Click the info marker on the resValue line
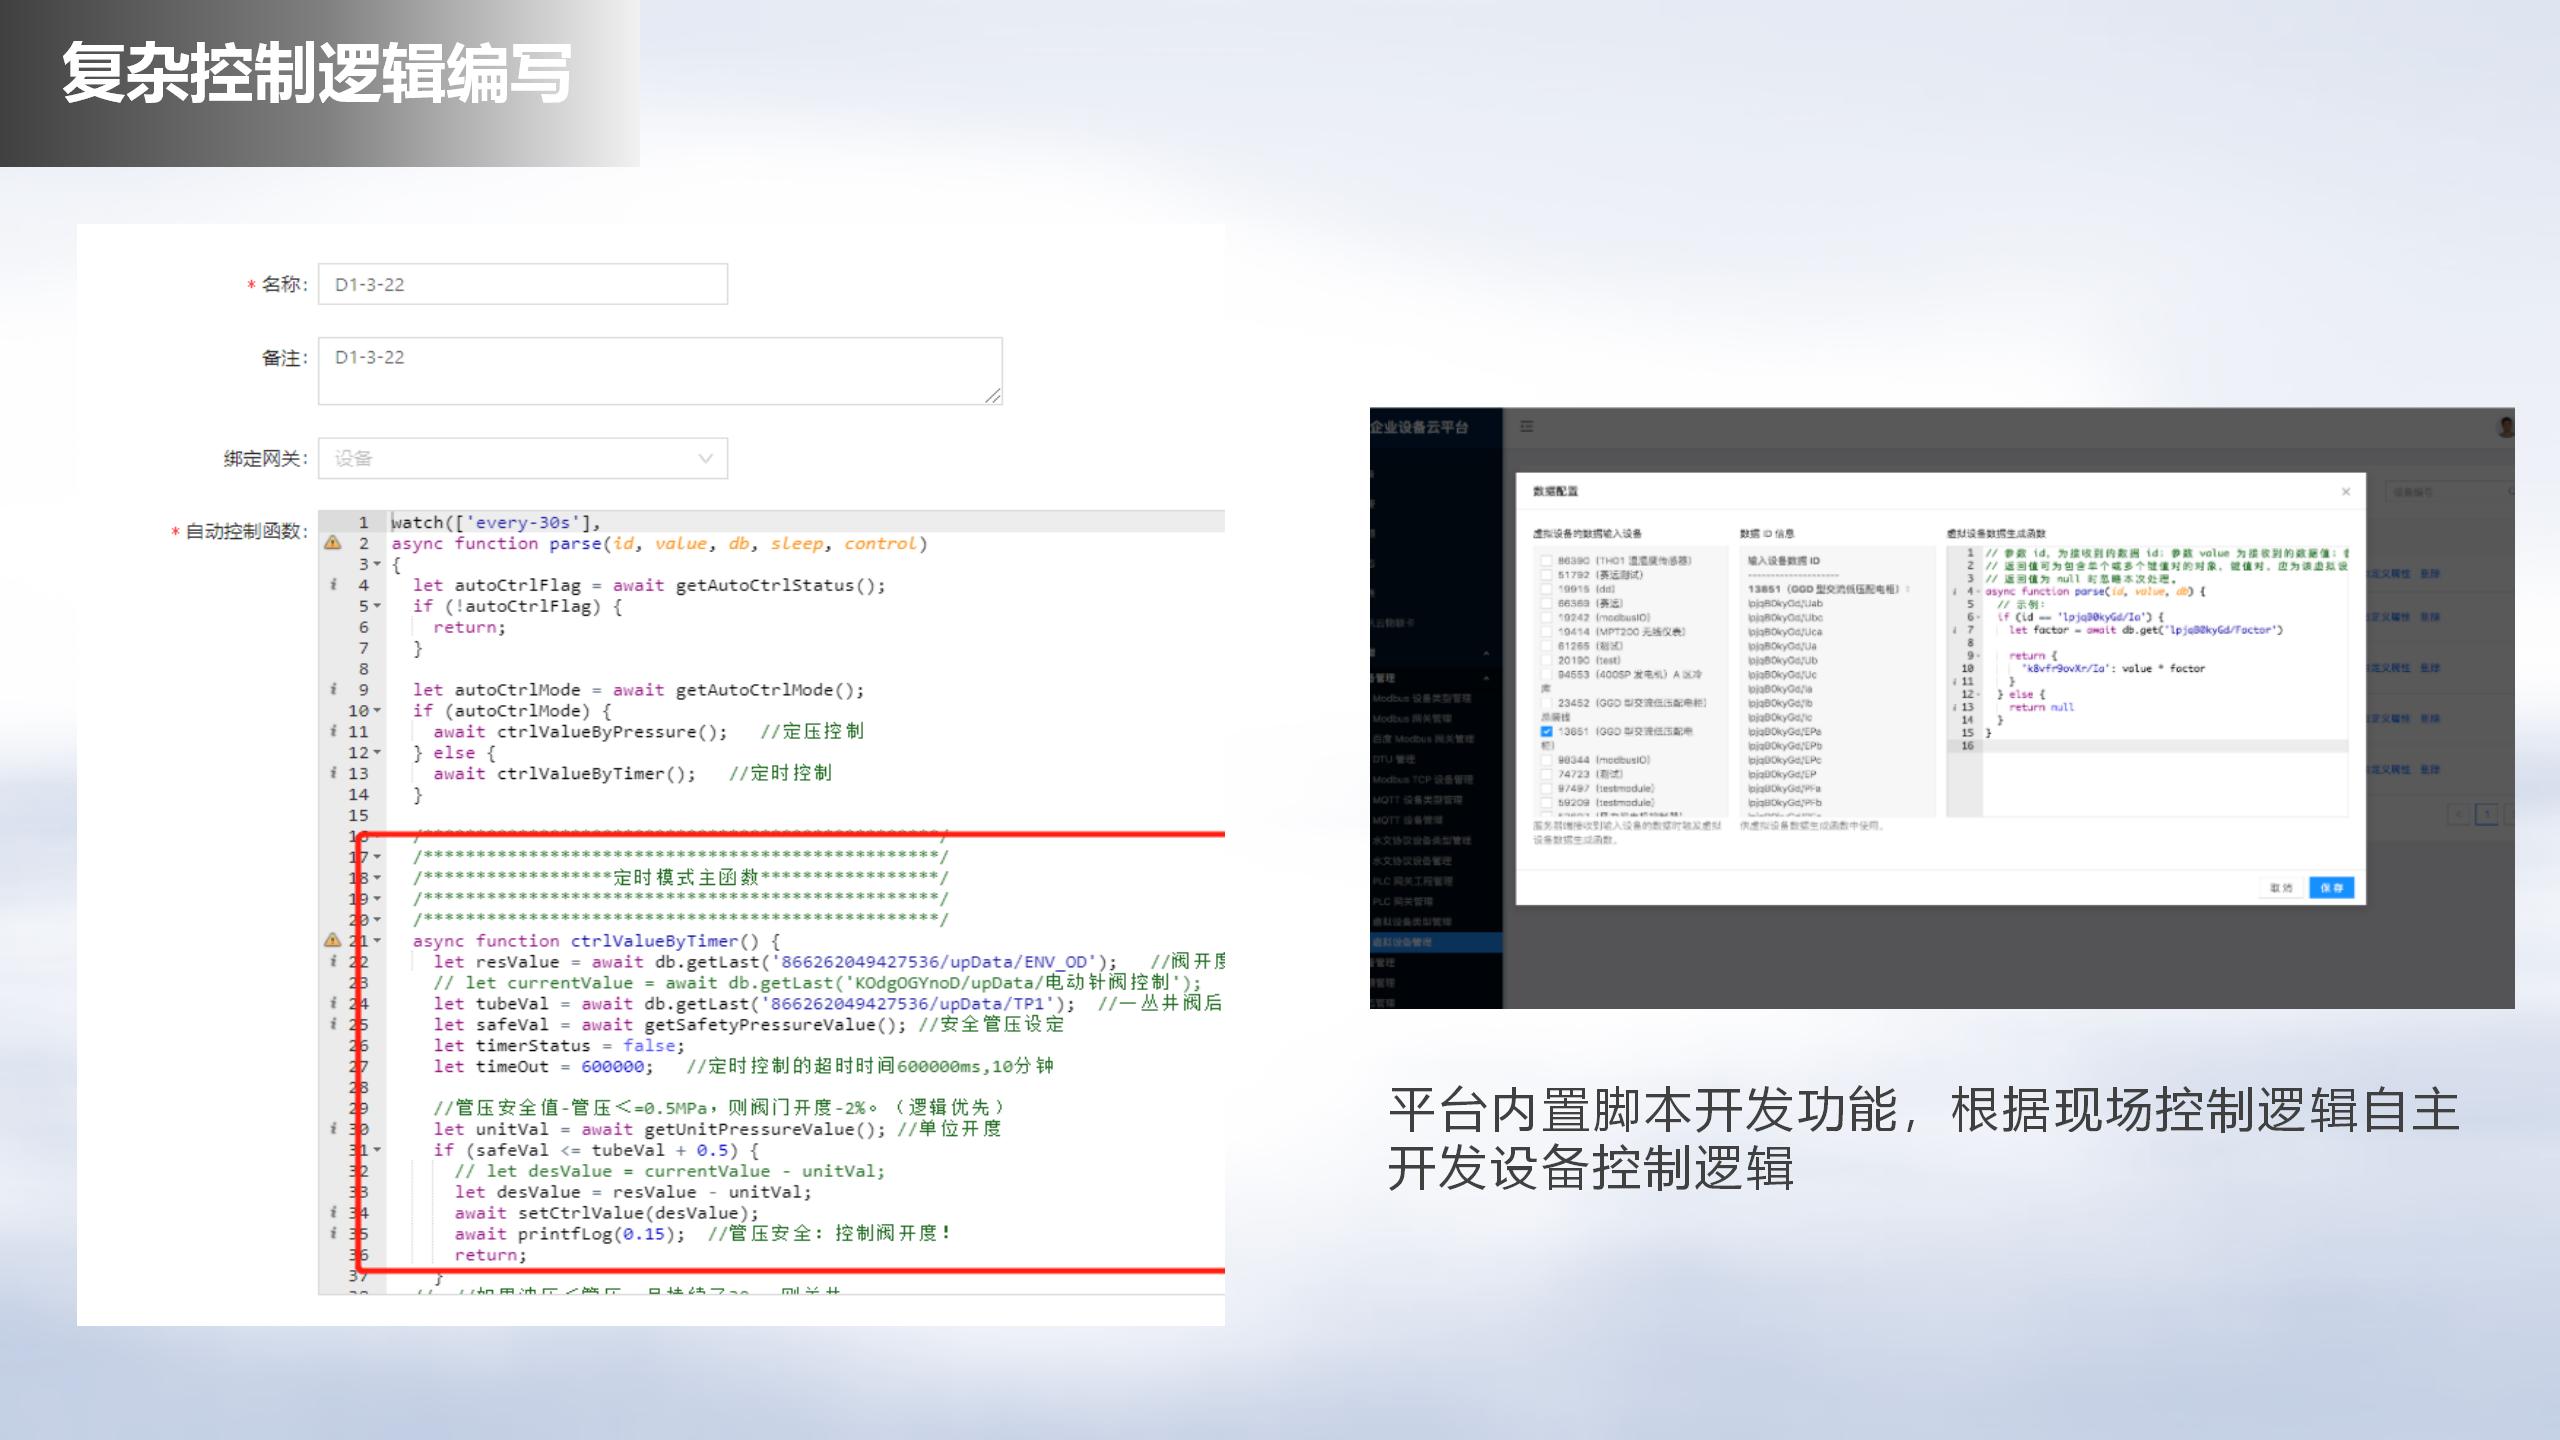This screenshot has width=2560, height=1440. click(333, 961)
